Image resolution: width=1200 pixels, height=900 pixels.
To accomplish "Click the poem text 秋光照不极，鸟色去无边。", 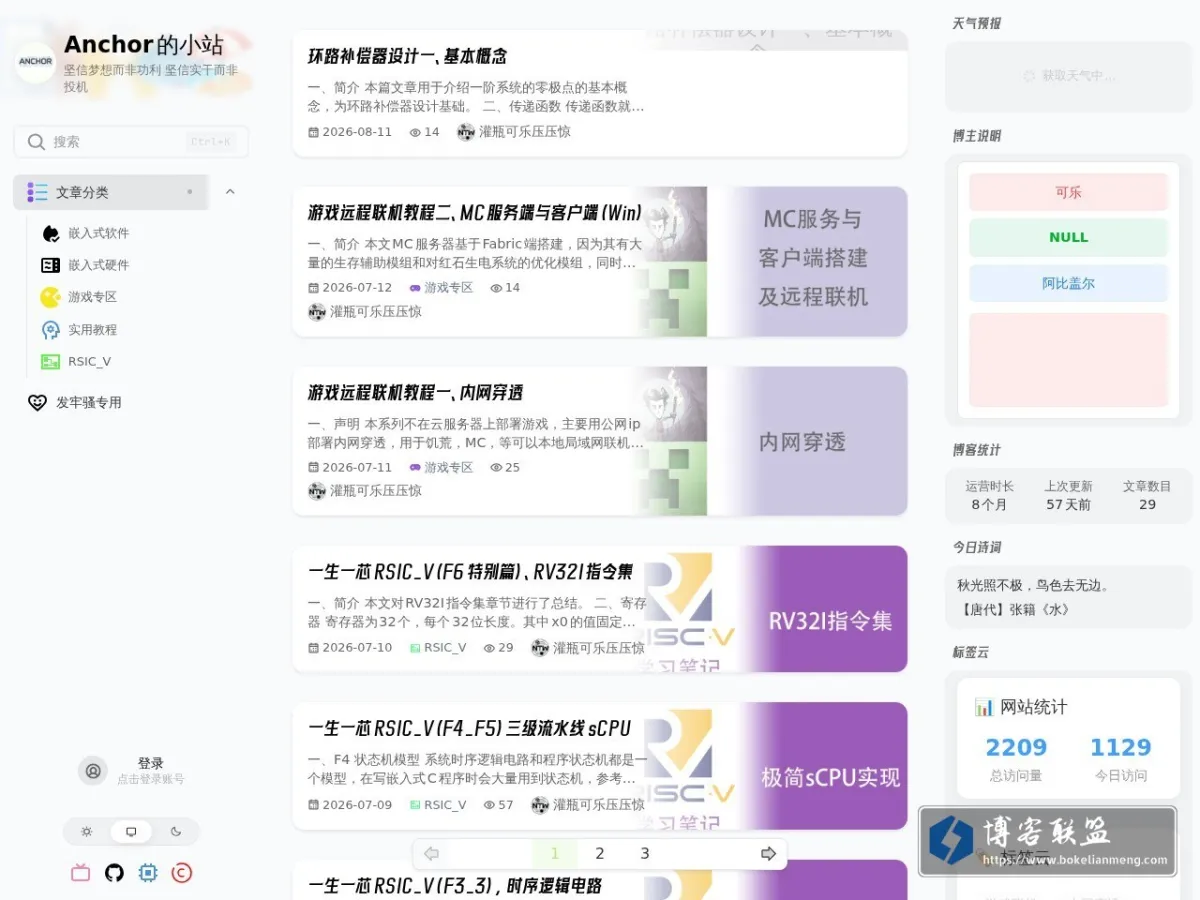I will [1033, 586].
